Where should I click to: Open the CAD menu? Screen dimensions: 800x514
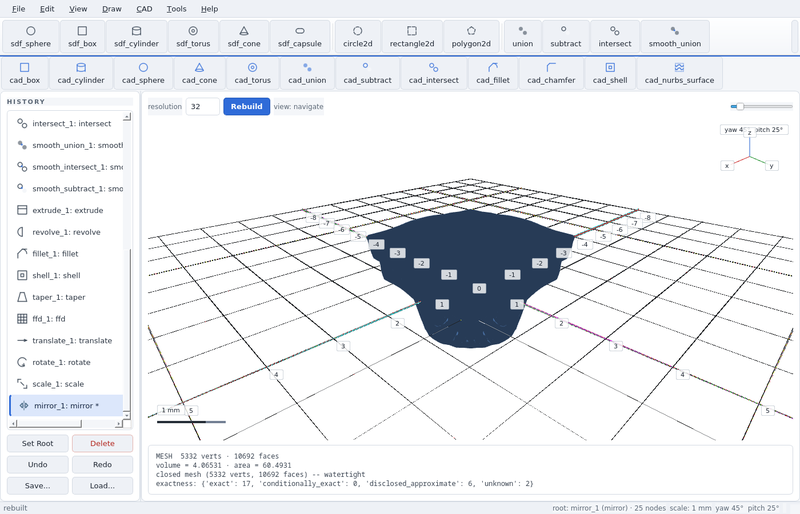click(x=144, y=9)
